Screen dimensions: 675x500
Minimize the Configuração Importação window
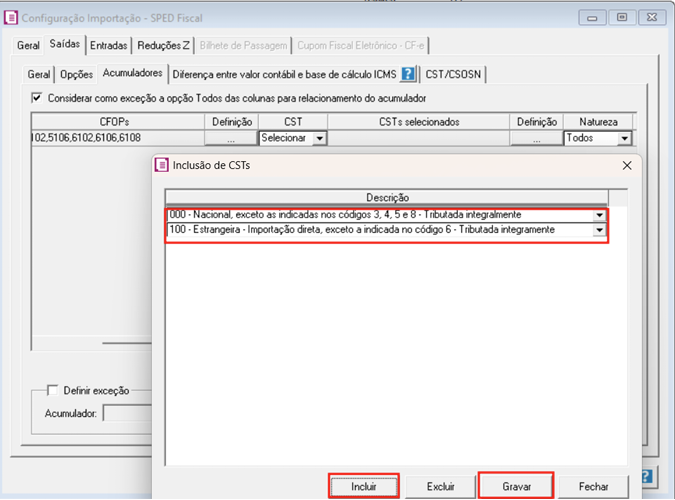(595, 17)
